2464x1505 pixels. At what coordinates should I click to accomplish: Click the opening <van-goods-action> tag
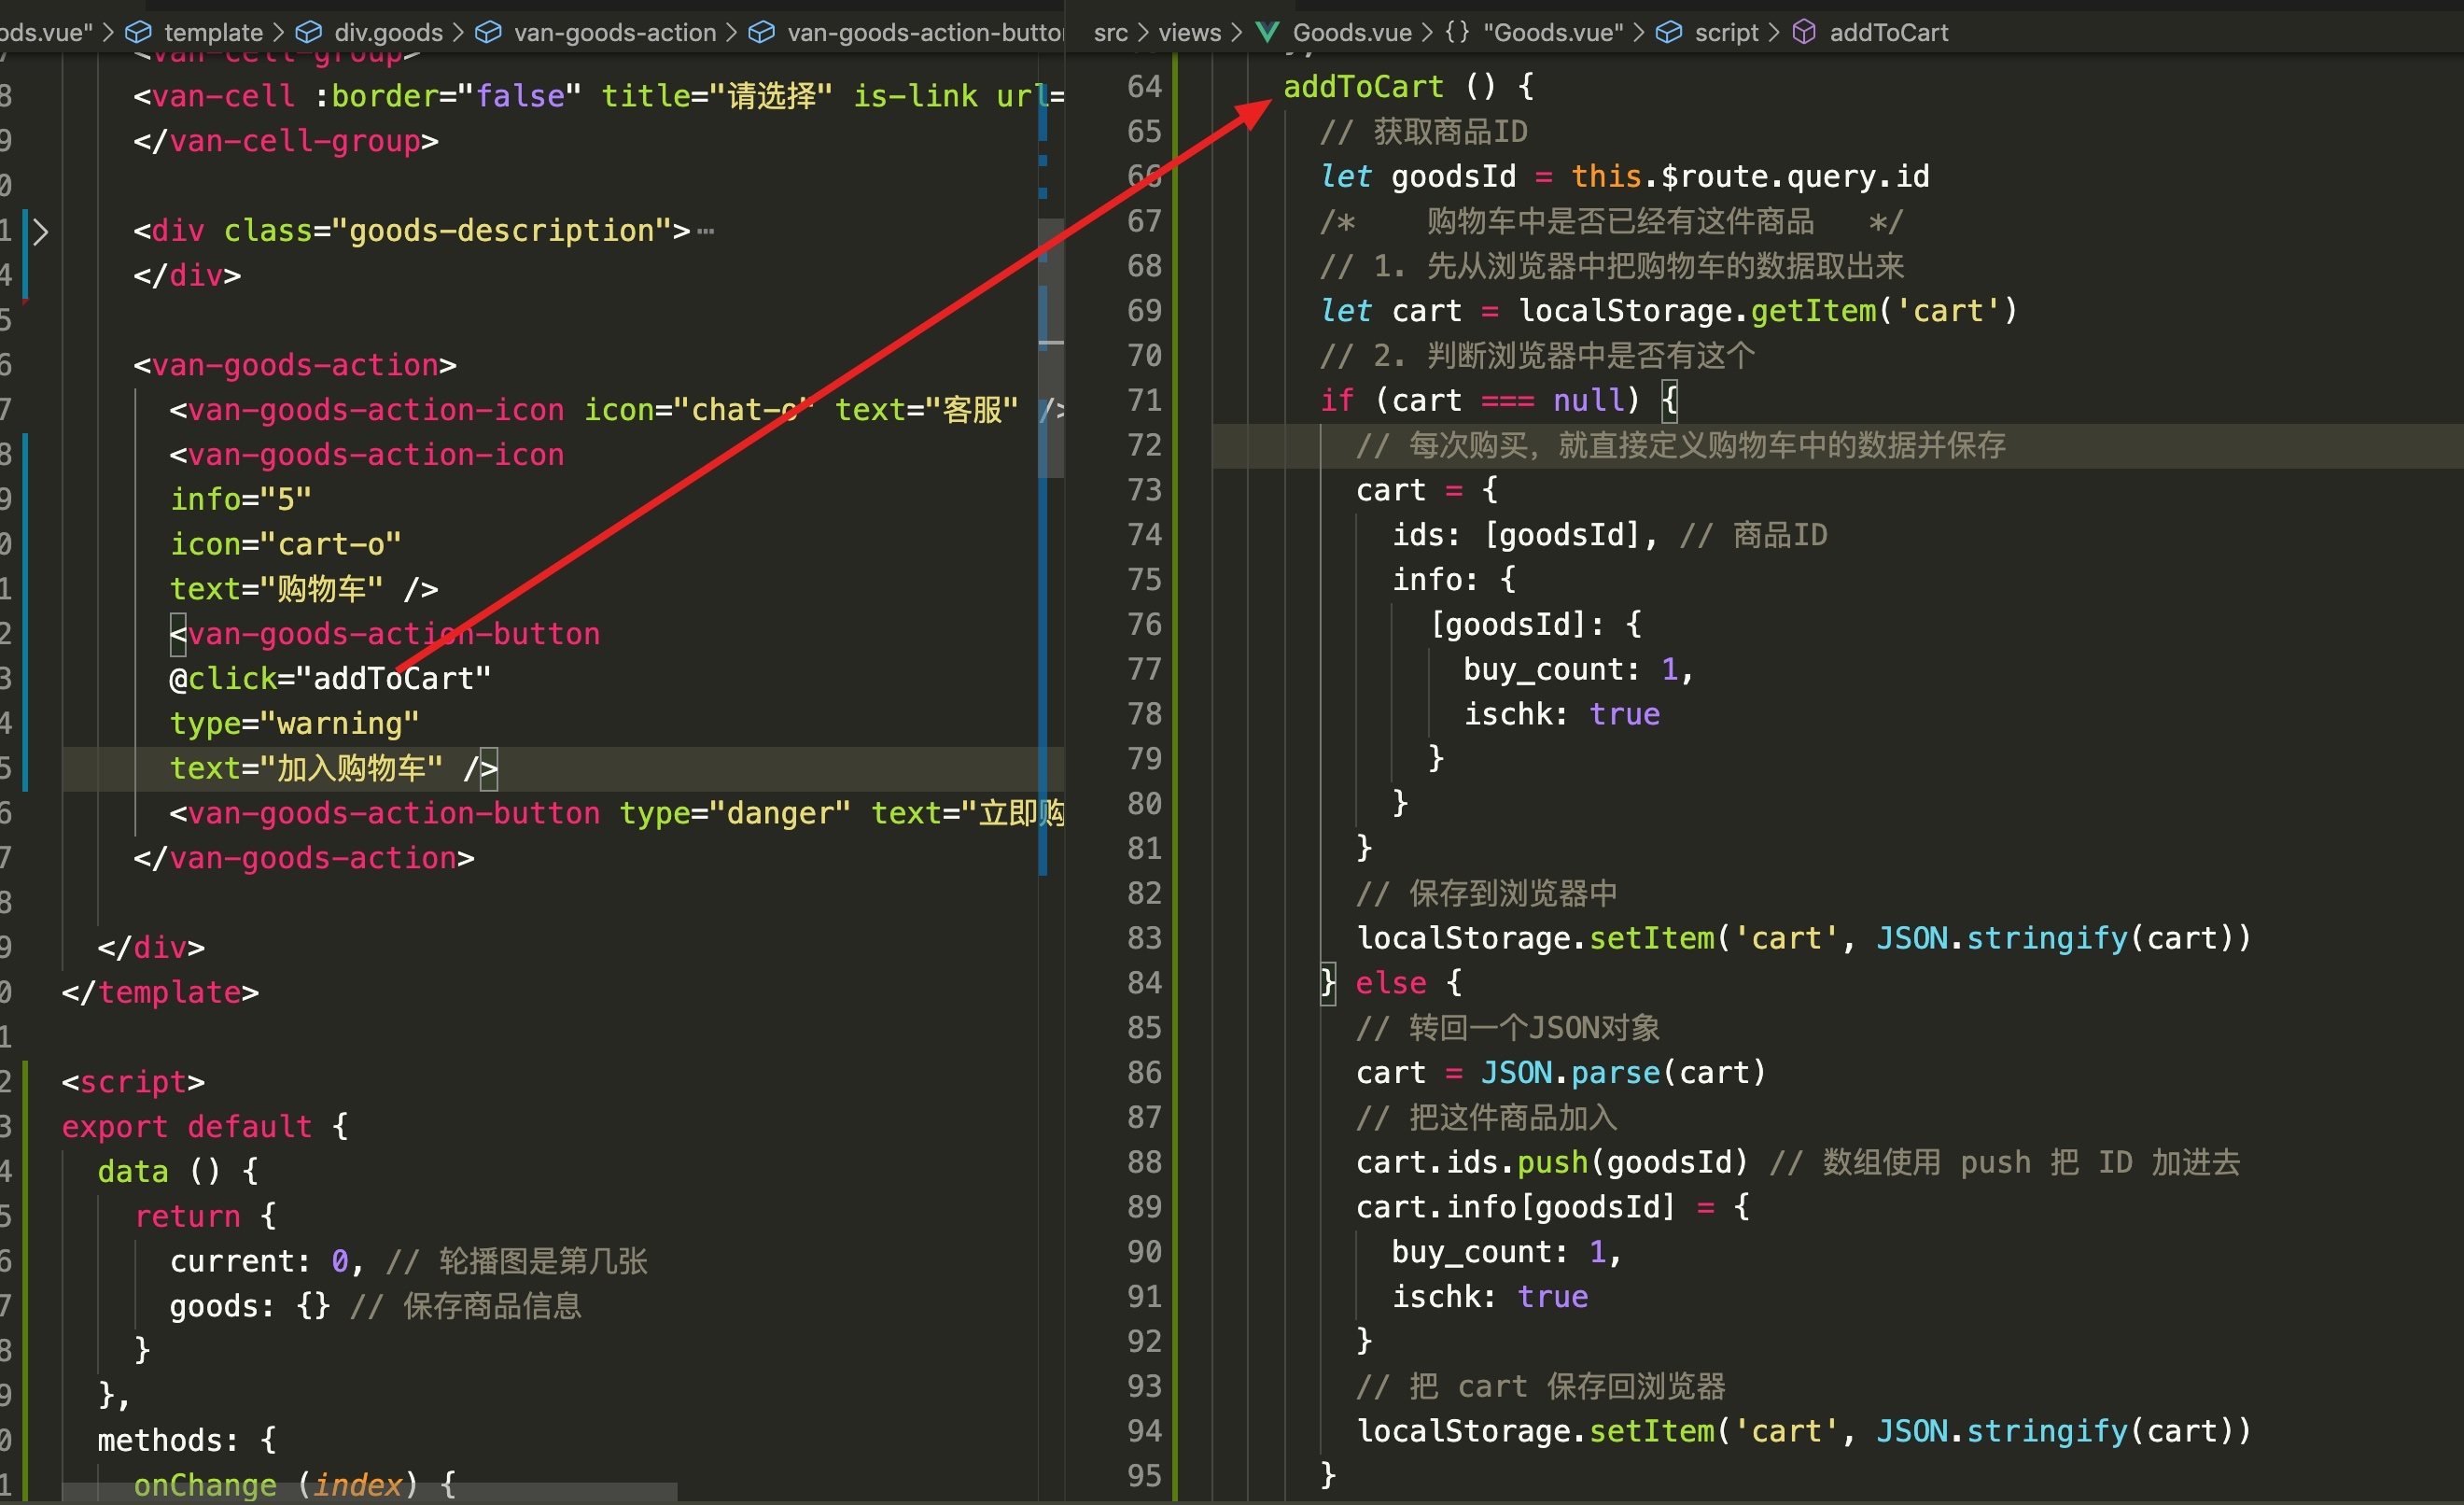click(295, 365)
